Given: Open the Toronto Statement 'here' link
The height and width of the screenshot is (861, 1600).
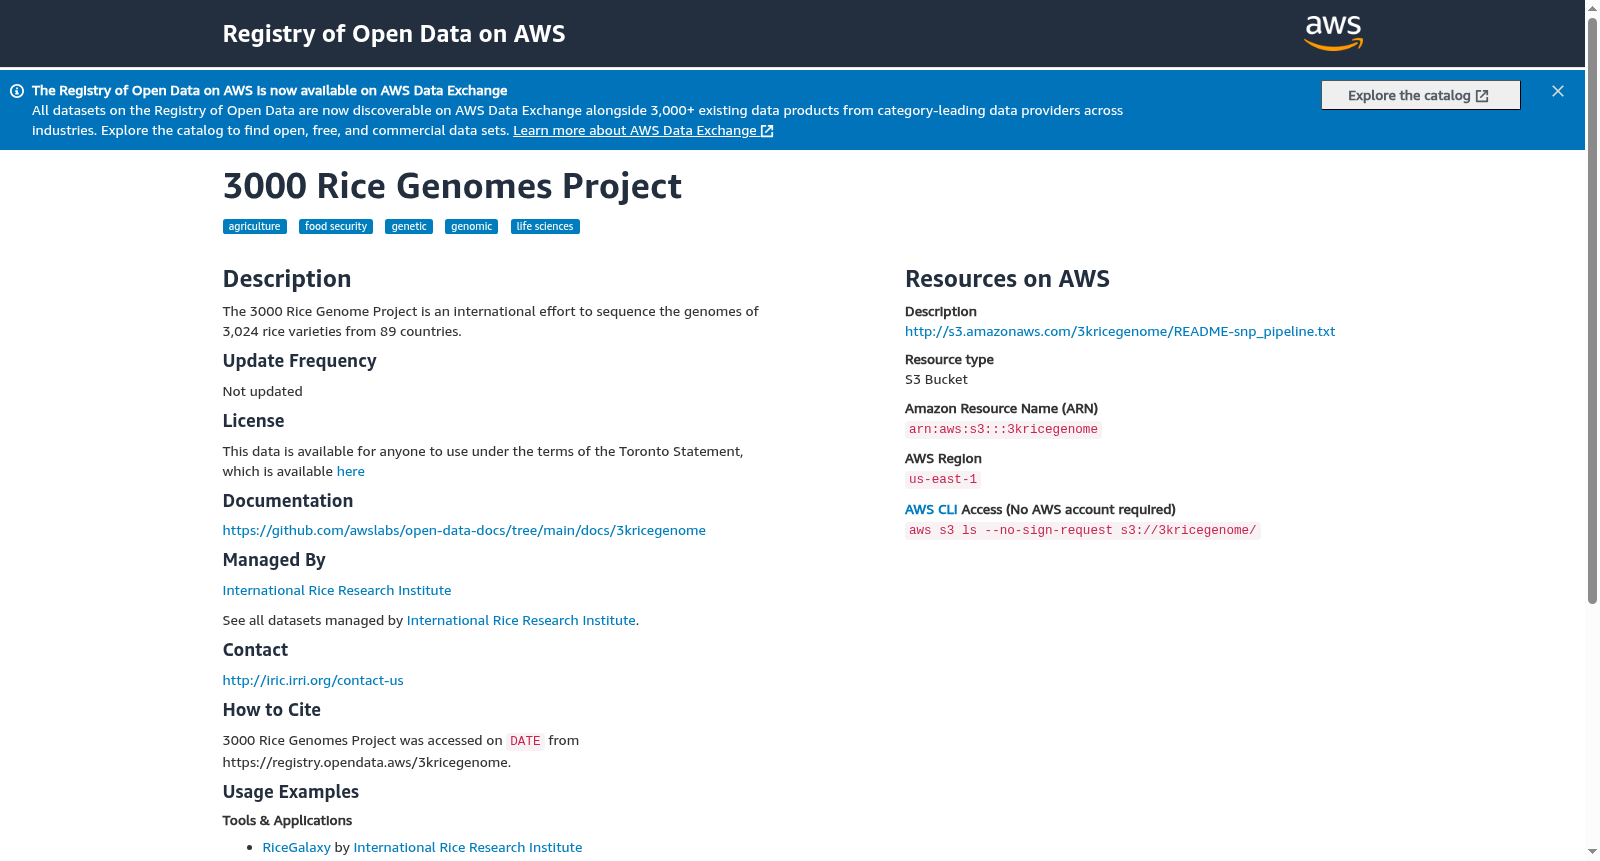Looking at the screenshot, I should (x=351, y=472).
